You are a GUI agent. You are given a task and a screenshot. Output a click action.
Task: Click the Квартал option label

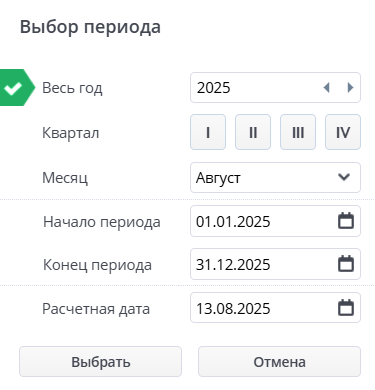pyautogui.click(x=71, y=133)
